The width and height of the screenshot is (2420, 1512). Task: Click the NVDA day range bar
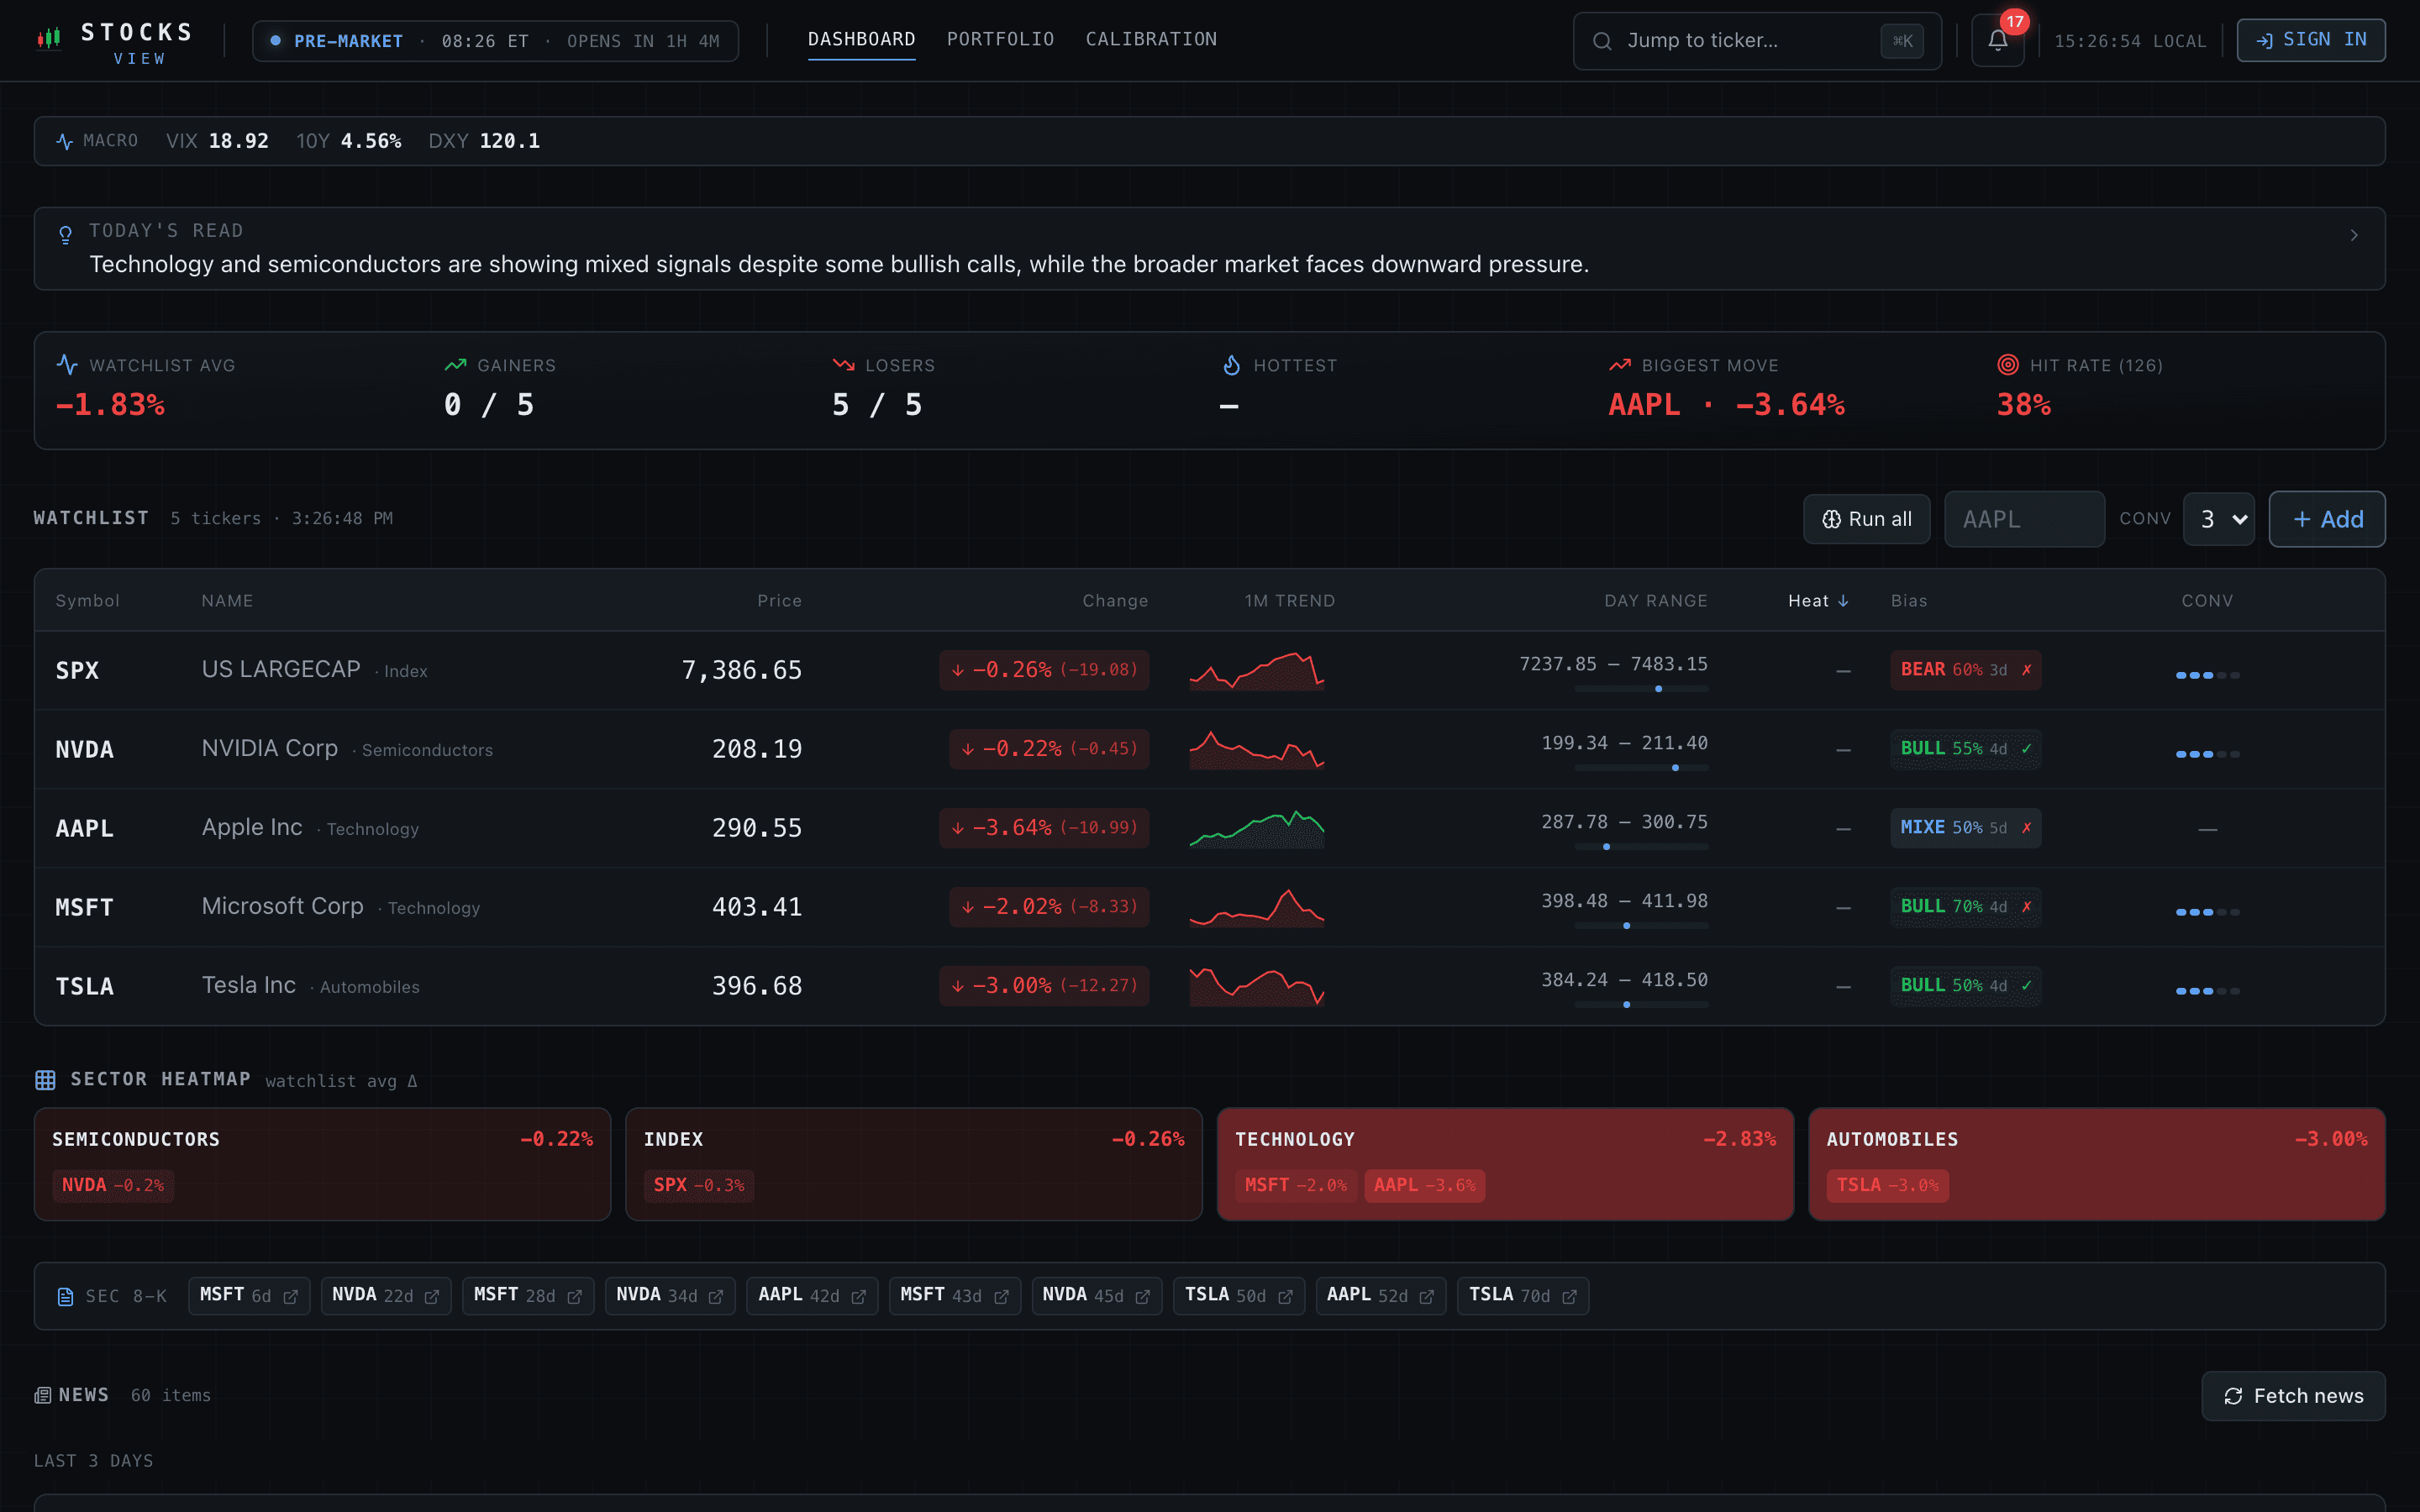[x=1641, y=768]
